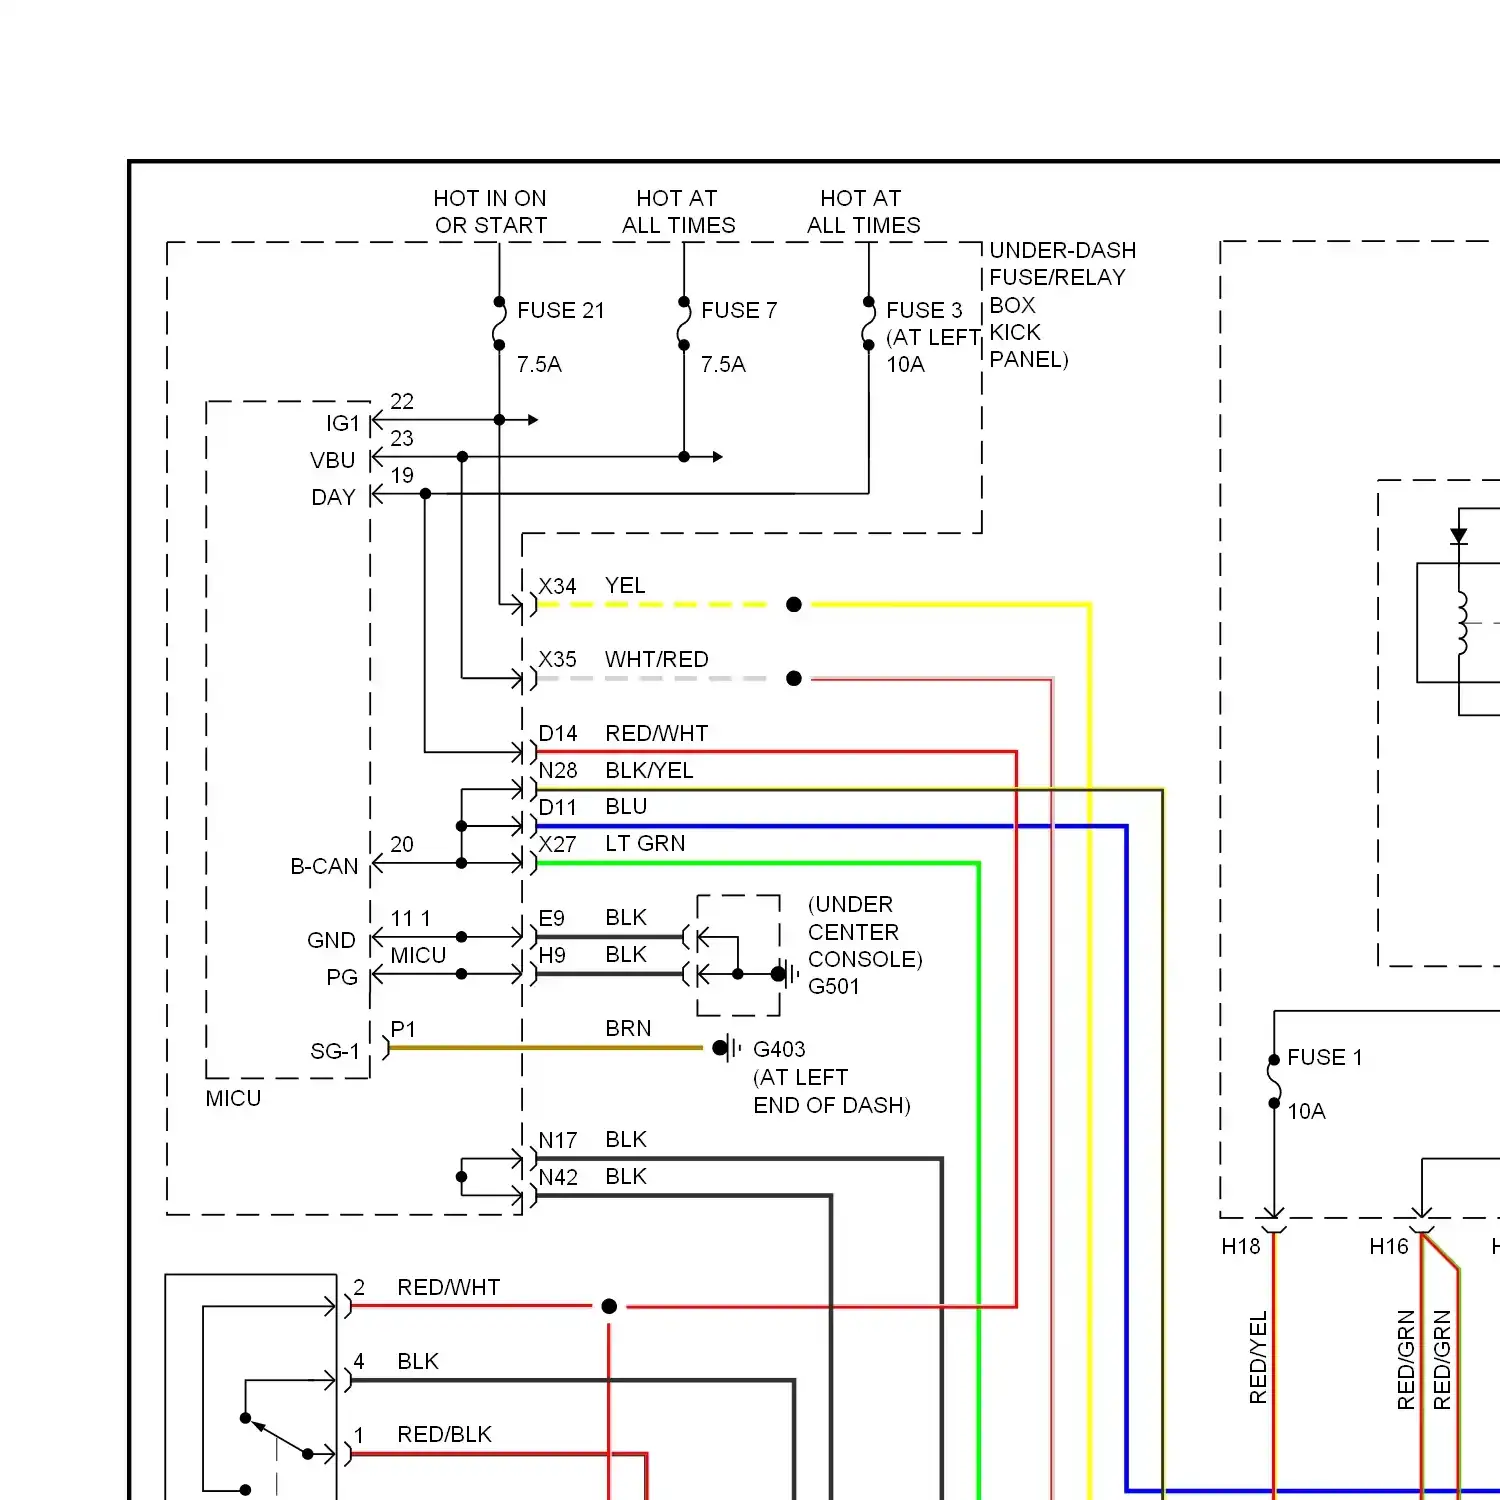The height and width of the screenshot is (1500, 1500).
Task: Click the BLK label at pin 4
Action: click(418, 1361)
